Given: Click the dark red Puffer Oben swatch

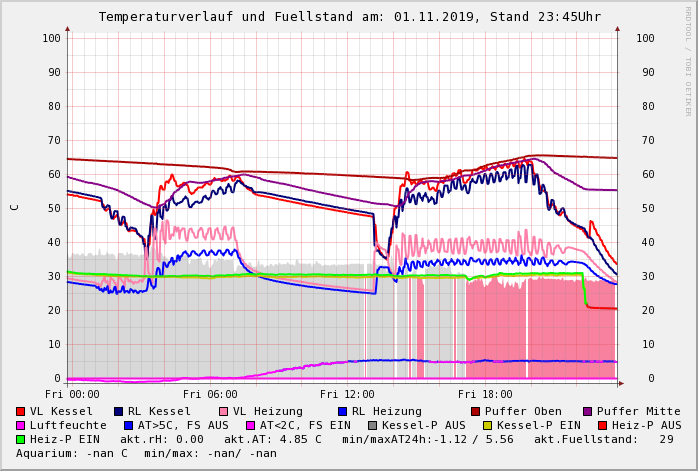Looking at the screenshot, I should (476, 411).
